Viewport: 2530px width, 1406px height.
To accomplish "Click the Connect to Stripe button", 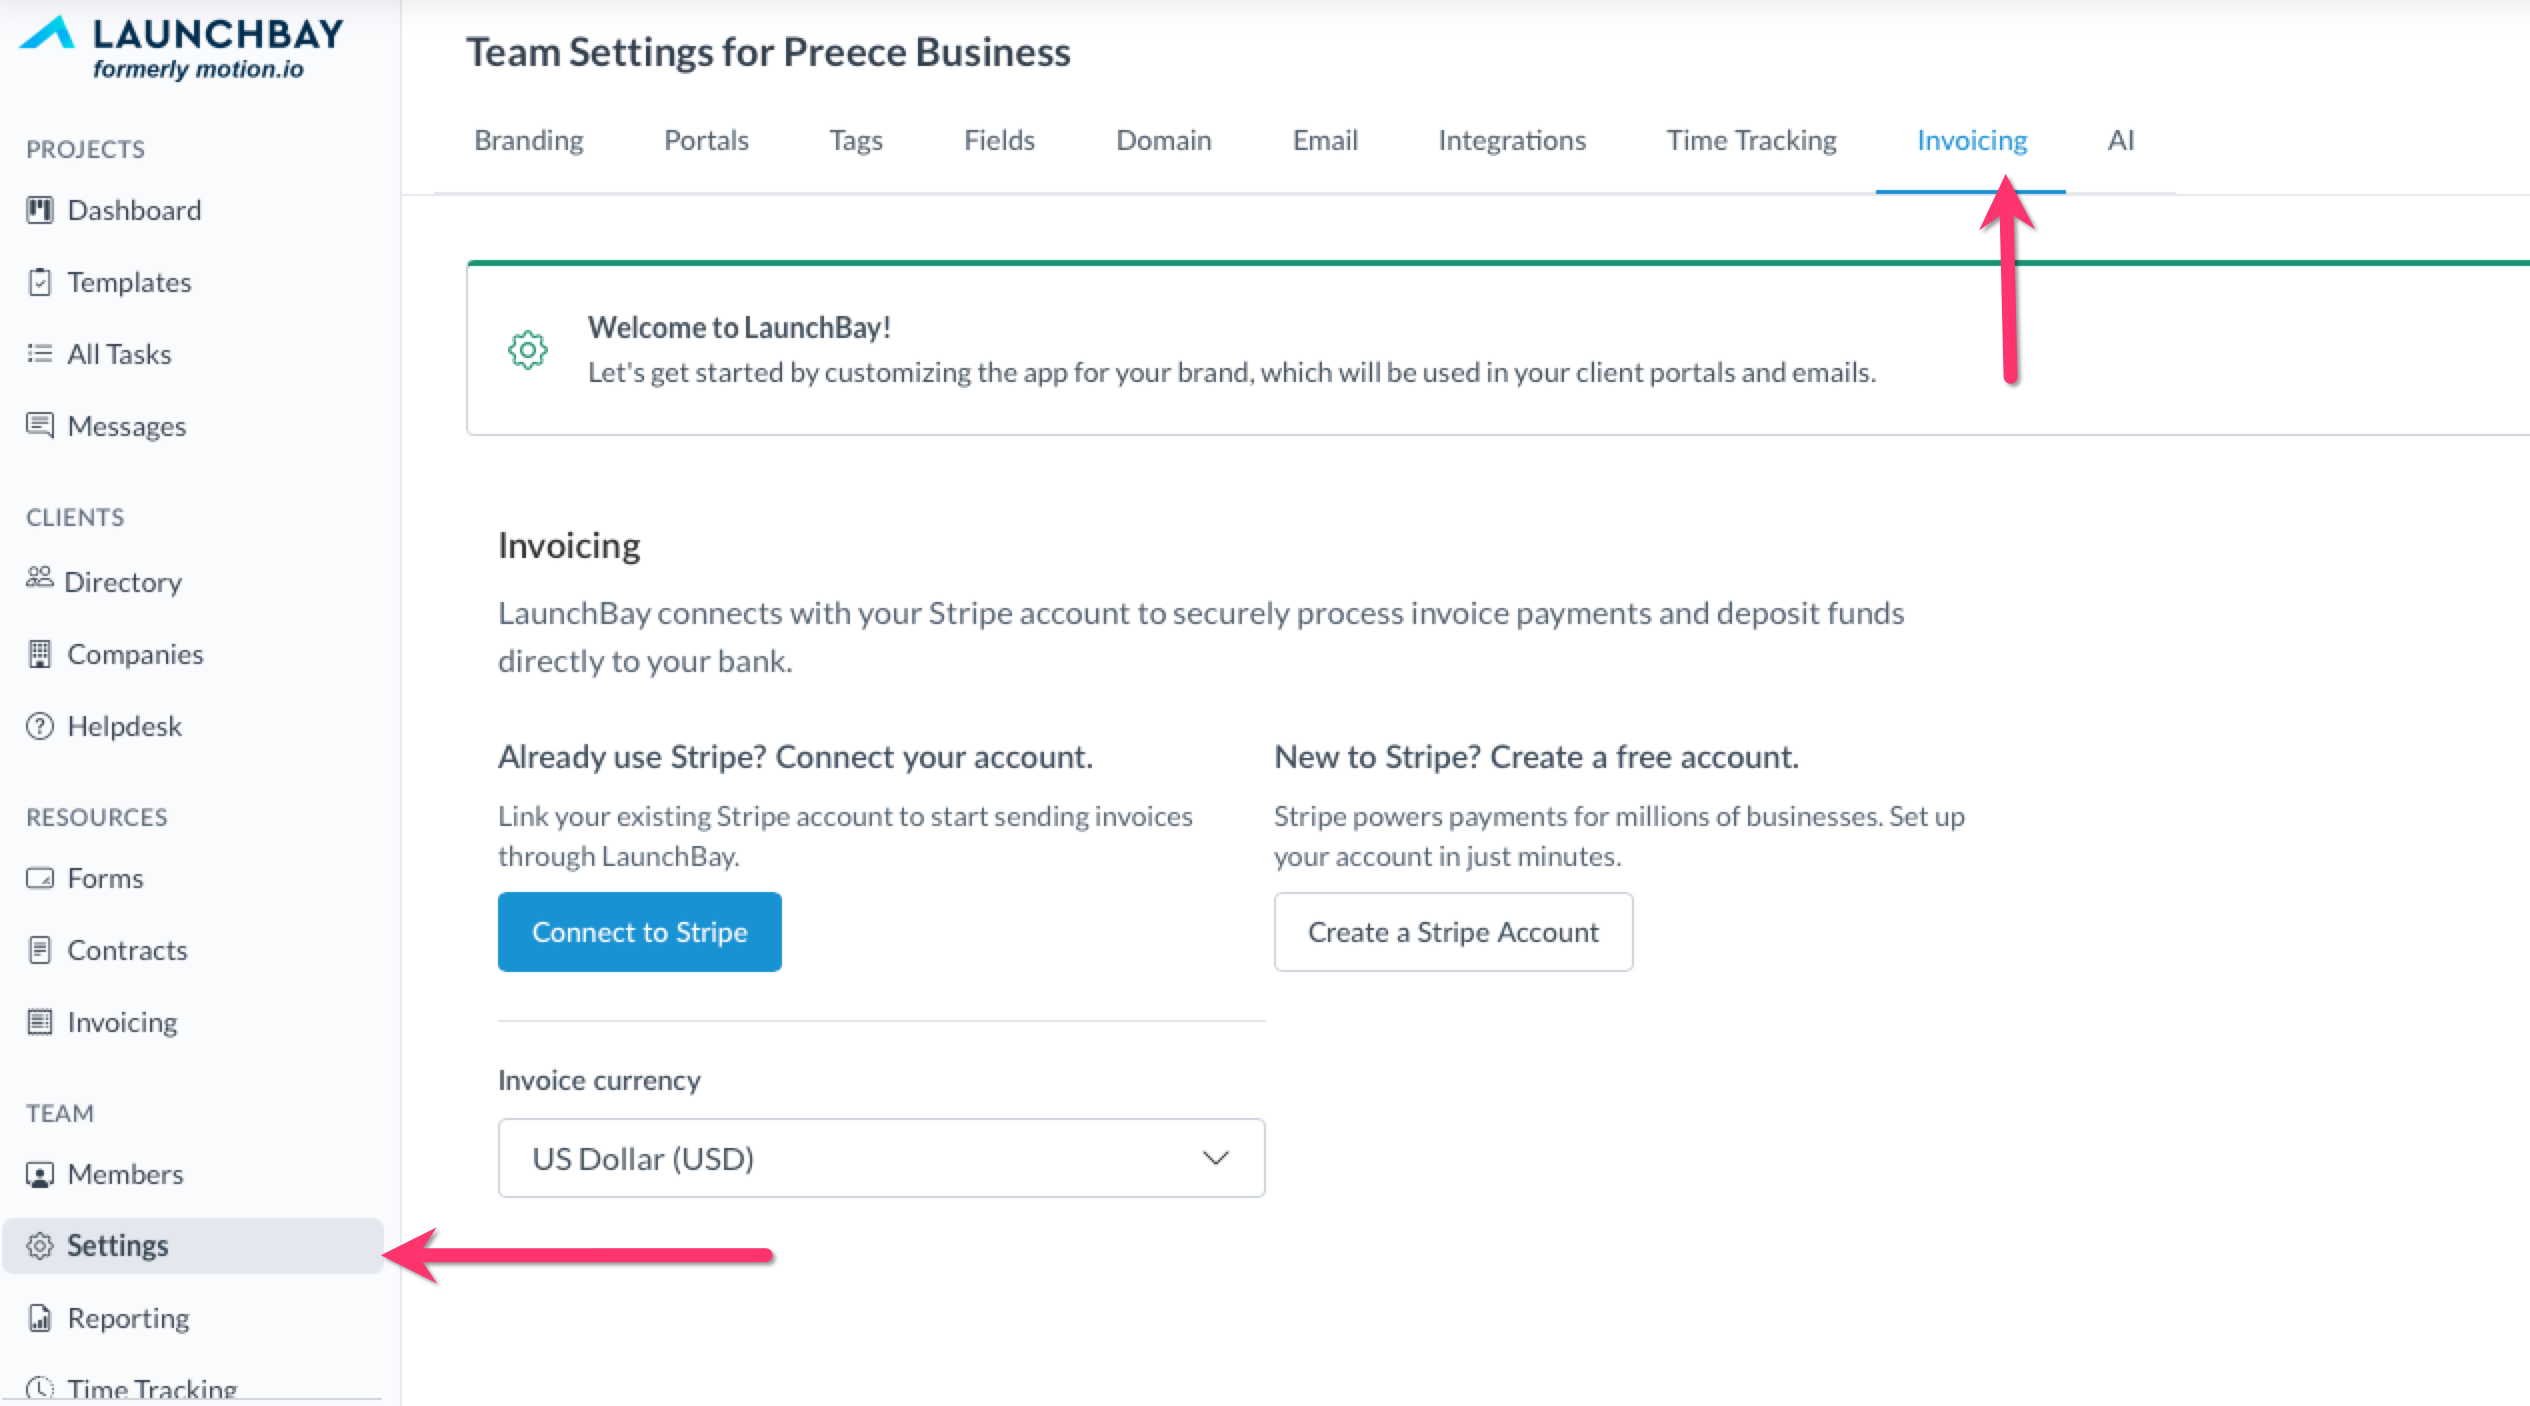I will tap(639, 932).
